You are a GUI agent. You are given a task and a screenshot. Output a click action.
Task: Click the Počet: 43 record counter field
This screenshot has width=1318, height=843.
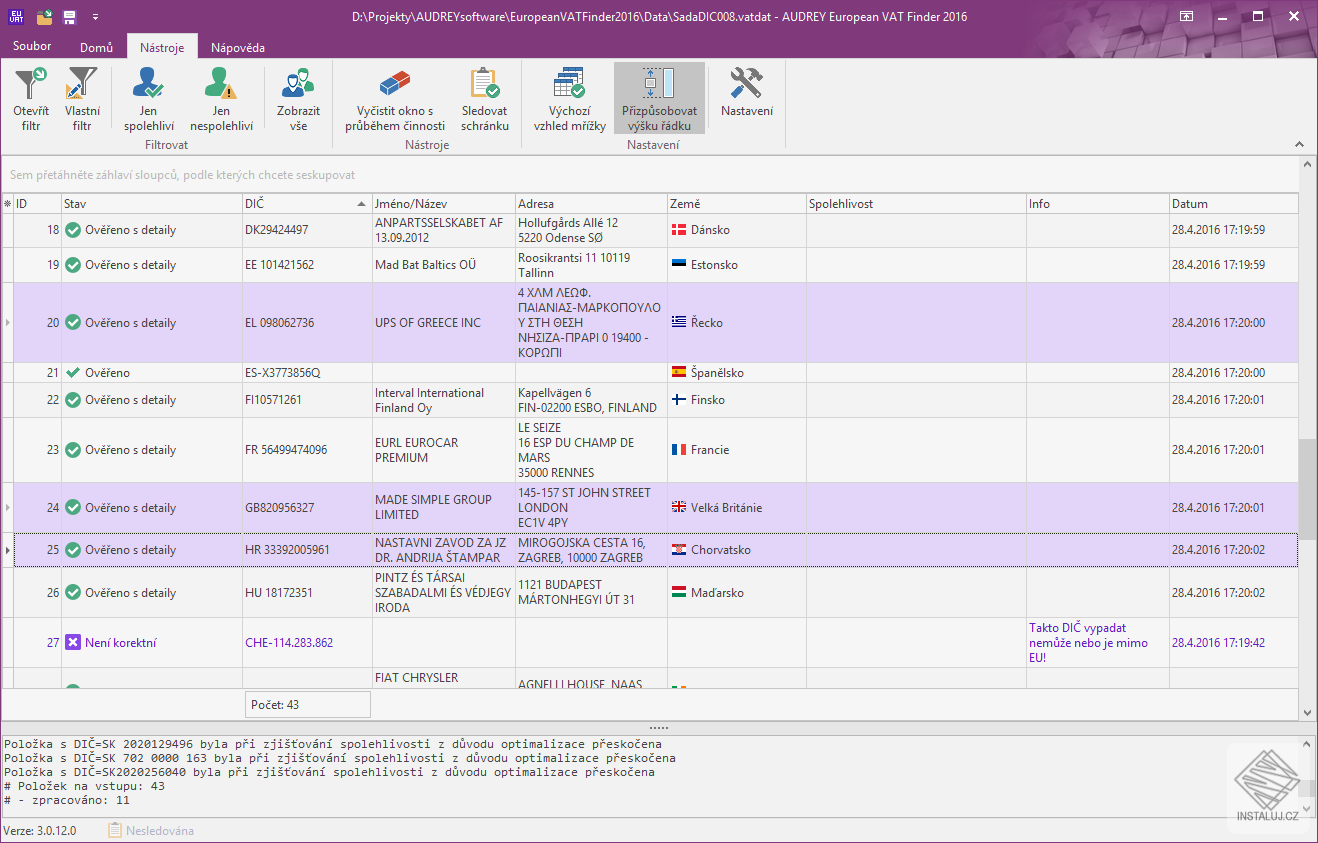click(x=307, y=704)
